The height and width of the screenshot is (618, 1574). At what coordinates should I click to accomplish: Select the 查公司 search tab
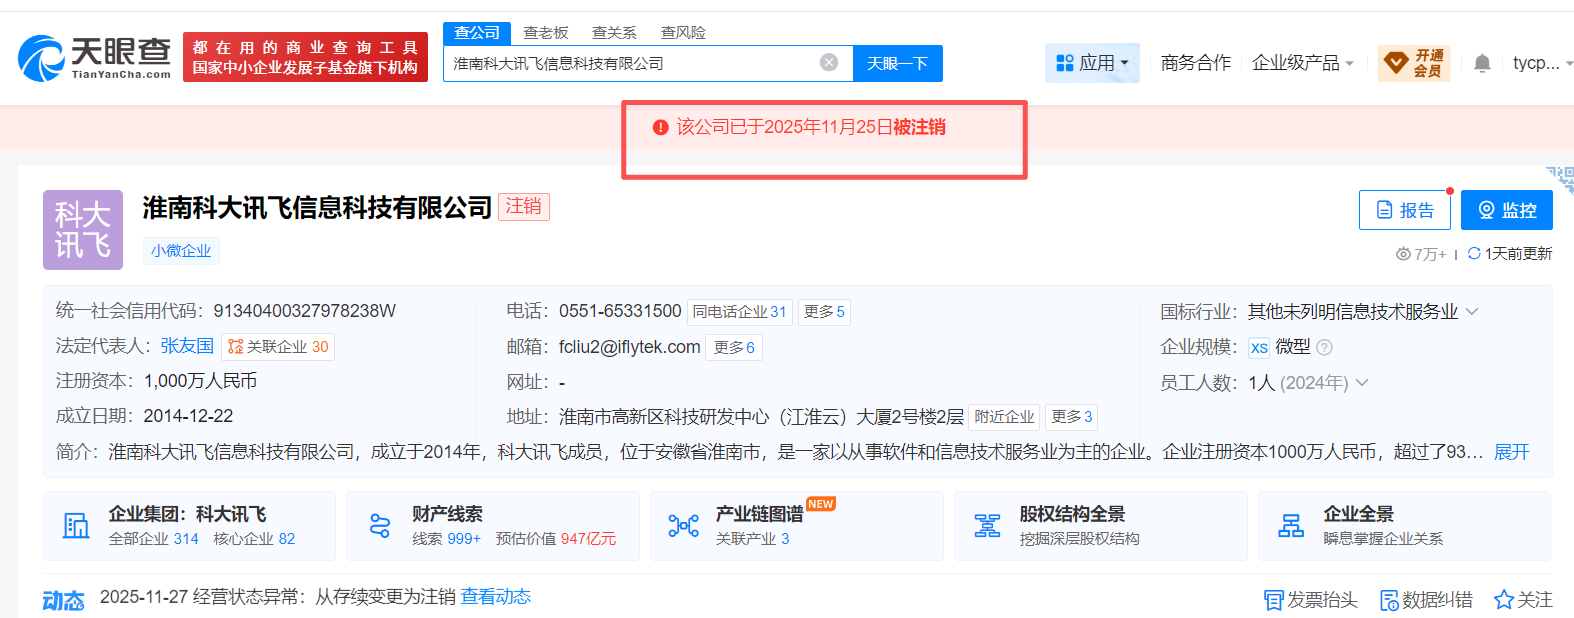tap(477, 33)
